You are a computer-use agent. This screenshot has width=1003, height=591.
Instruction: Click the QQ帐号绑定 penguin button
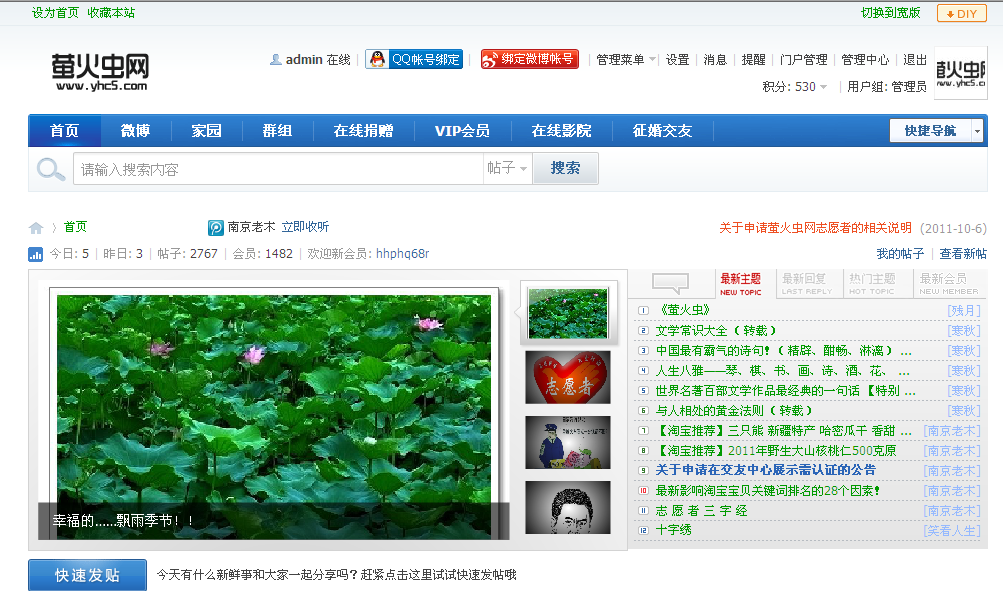[414, 59]
